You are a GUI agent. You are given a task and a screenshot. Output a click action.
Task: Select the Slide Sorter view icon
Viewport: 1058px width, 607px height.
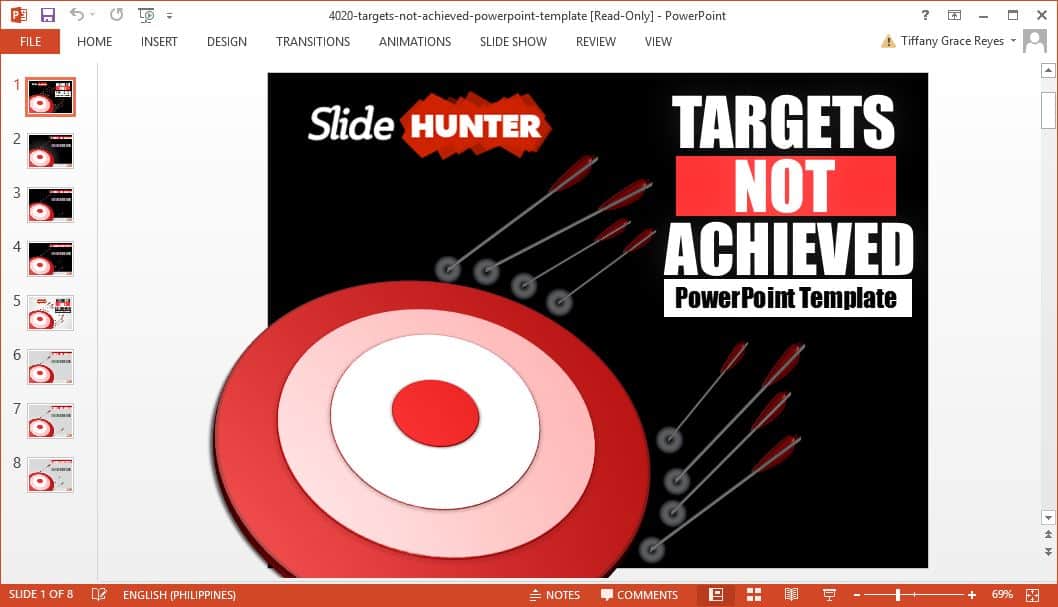[x=754, y=594]
